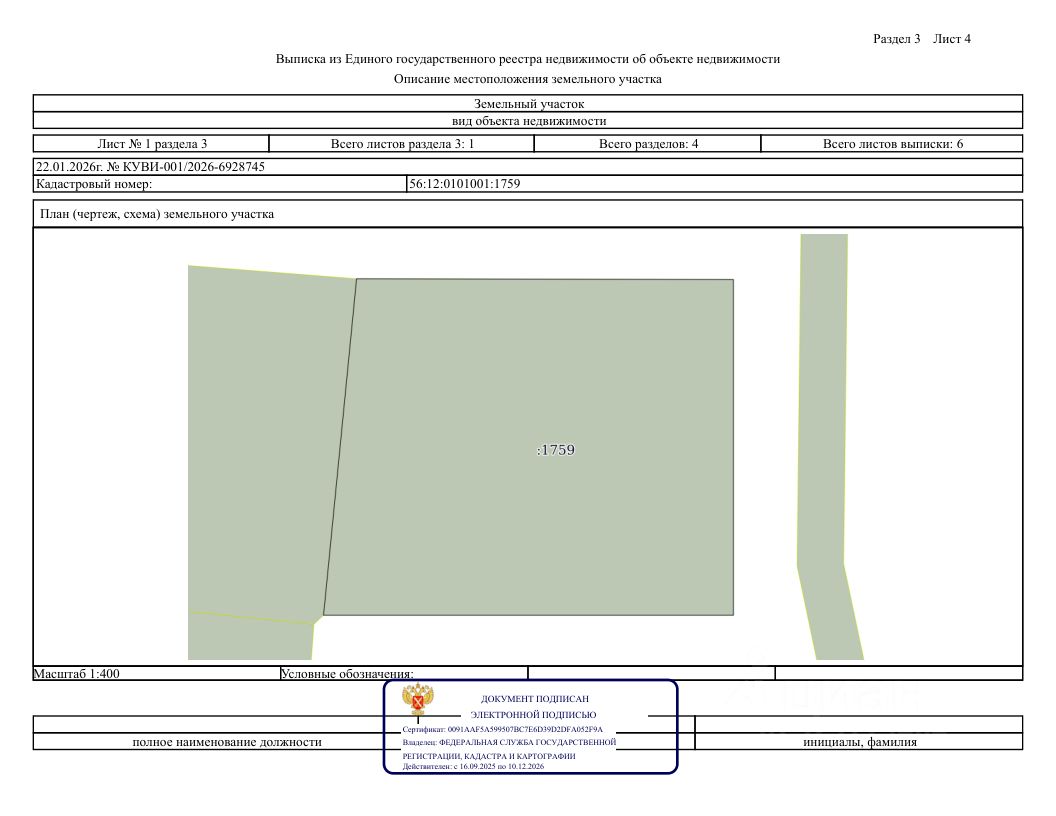Click 'План (чертеж, схема) земельного участка' heading
Image resolution: width=1056 pixels, height=816 pixels.
[x=157, y=214]
